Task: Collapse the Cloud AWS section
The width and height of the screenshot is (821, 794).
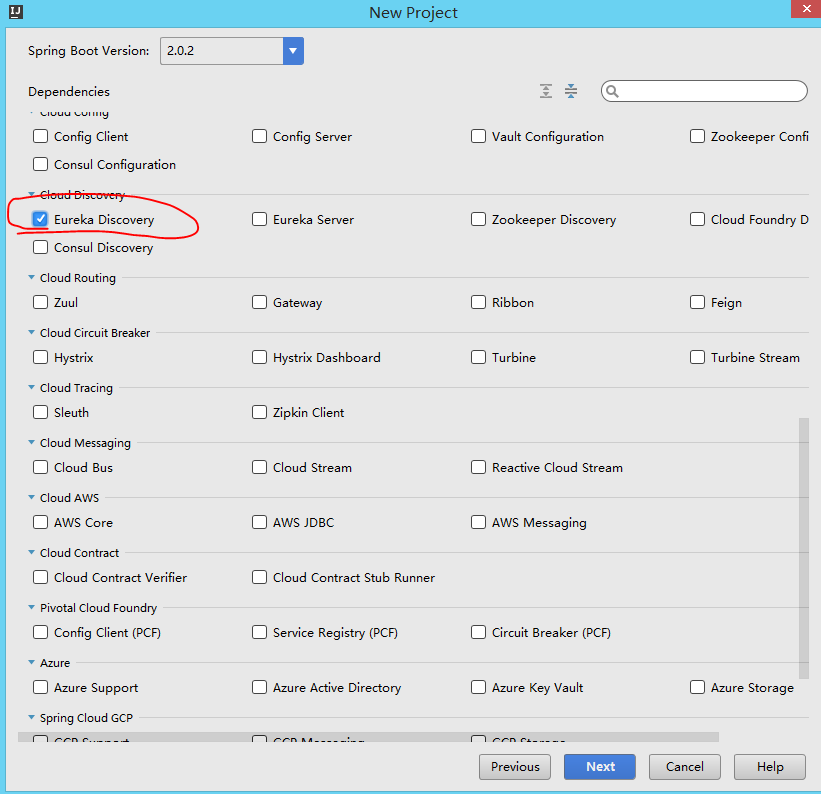Action: [31, 497]
